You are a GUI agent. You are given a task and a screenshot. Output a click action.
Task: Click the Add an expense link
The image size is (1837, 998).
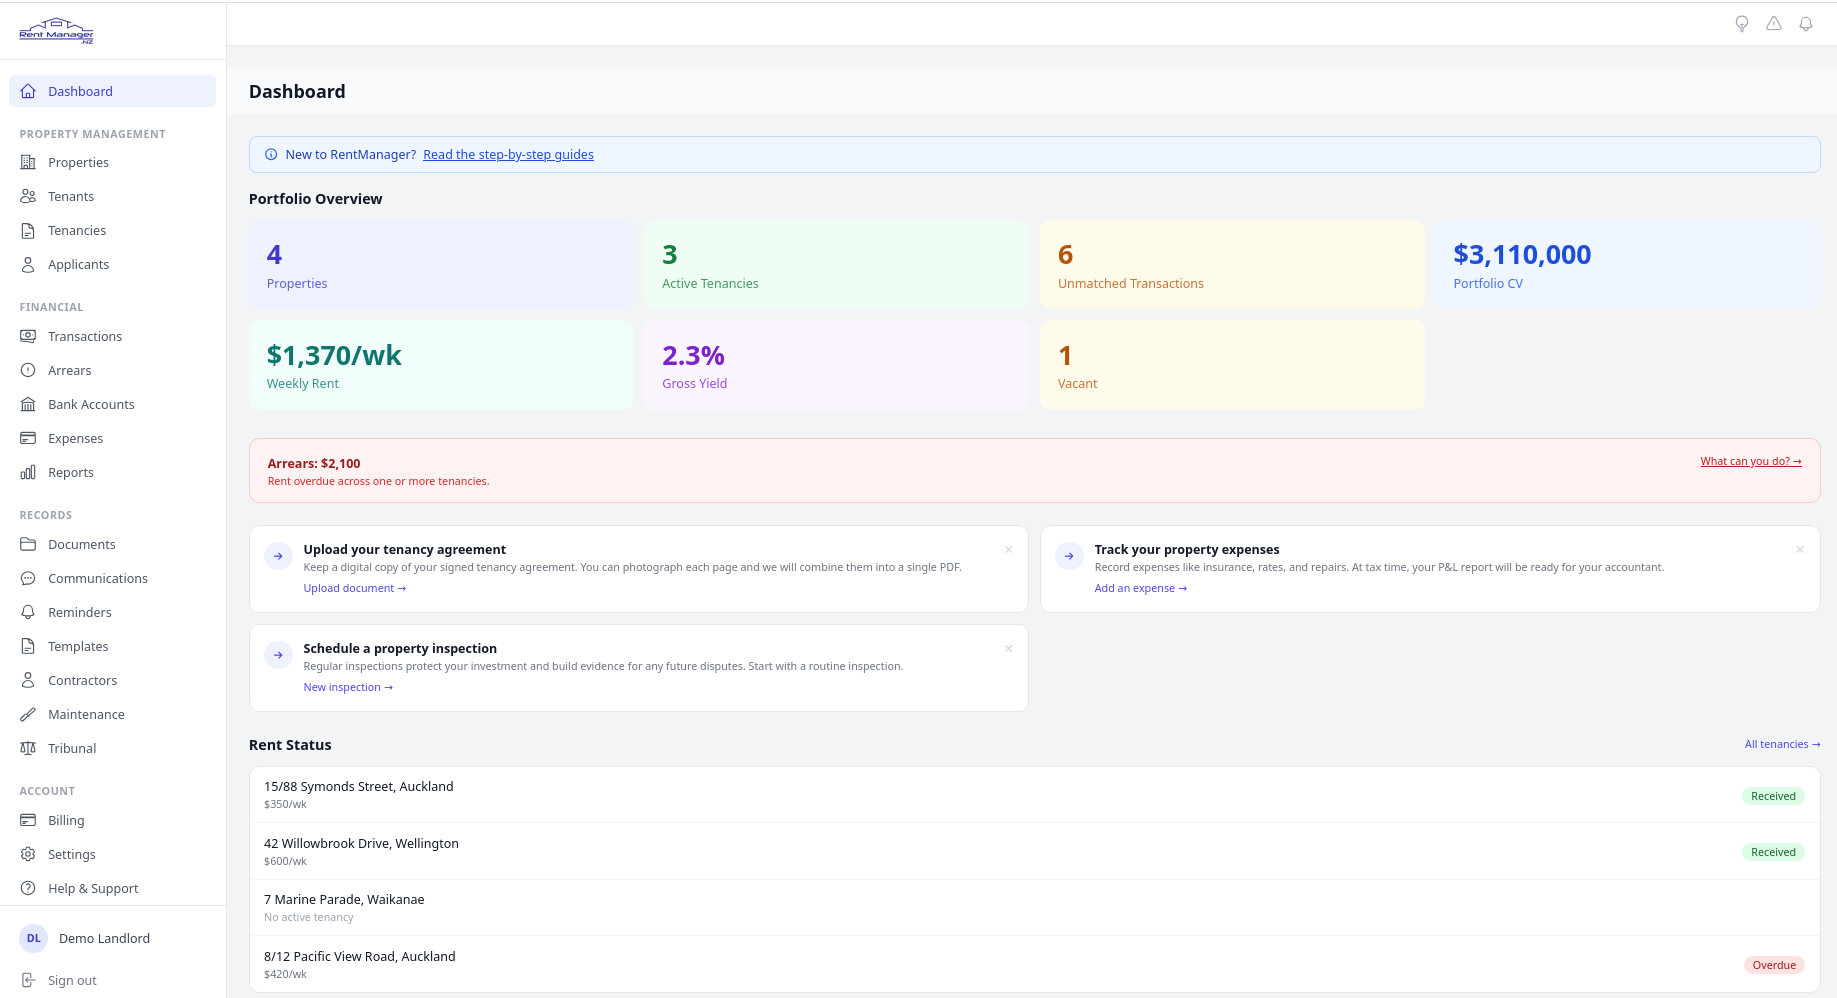[x=1141, y=588]
